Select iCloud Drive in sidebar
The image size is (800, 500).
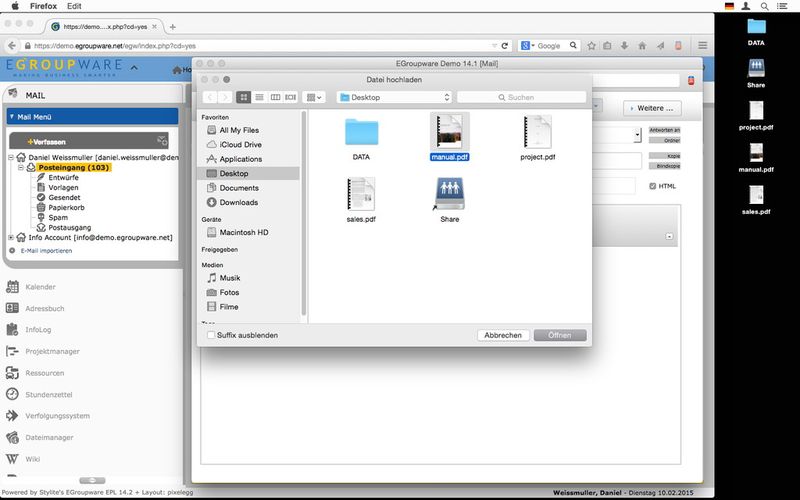240,144
